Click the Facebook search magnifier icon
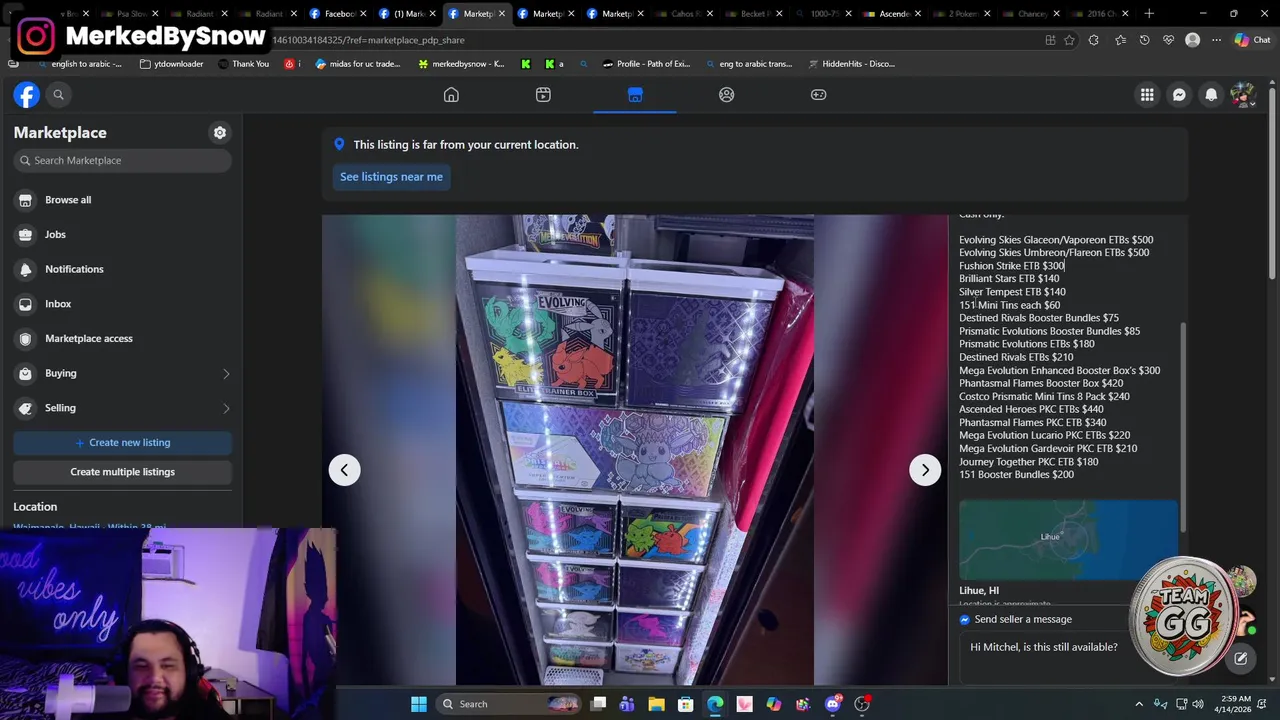The width and height of the screenshot is (1280, 720). (x=58, y=95)
